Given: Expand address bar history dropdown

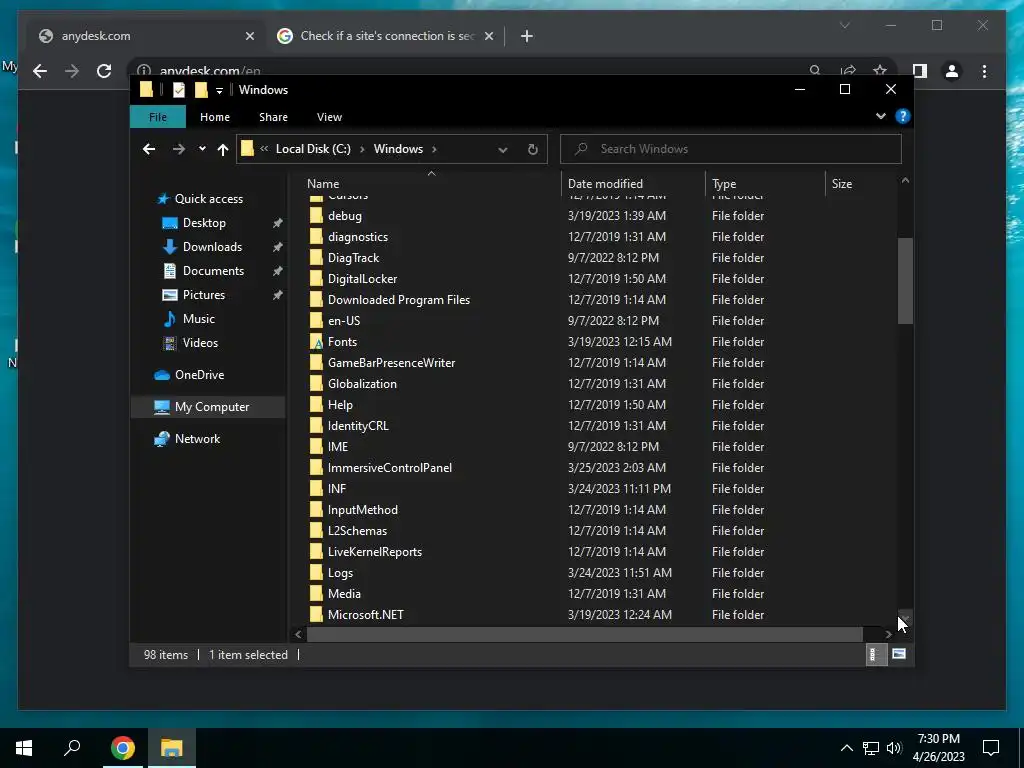Looking at the screenshot, I should pyautogui.click(x=503, y=150).
